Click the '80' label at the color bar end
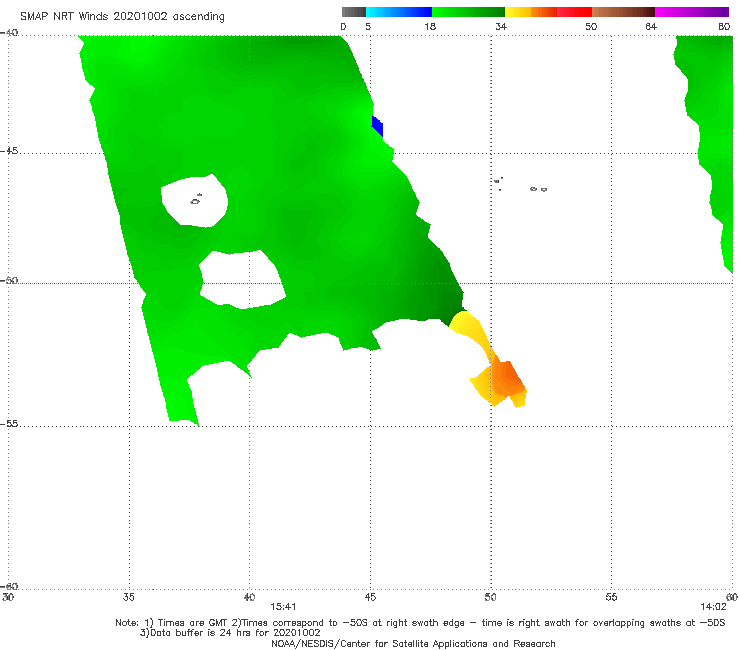 (x=724, y=26)
